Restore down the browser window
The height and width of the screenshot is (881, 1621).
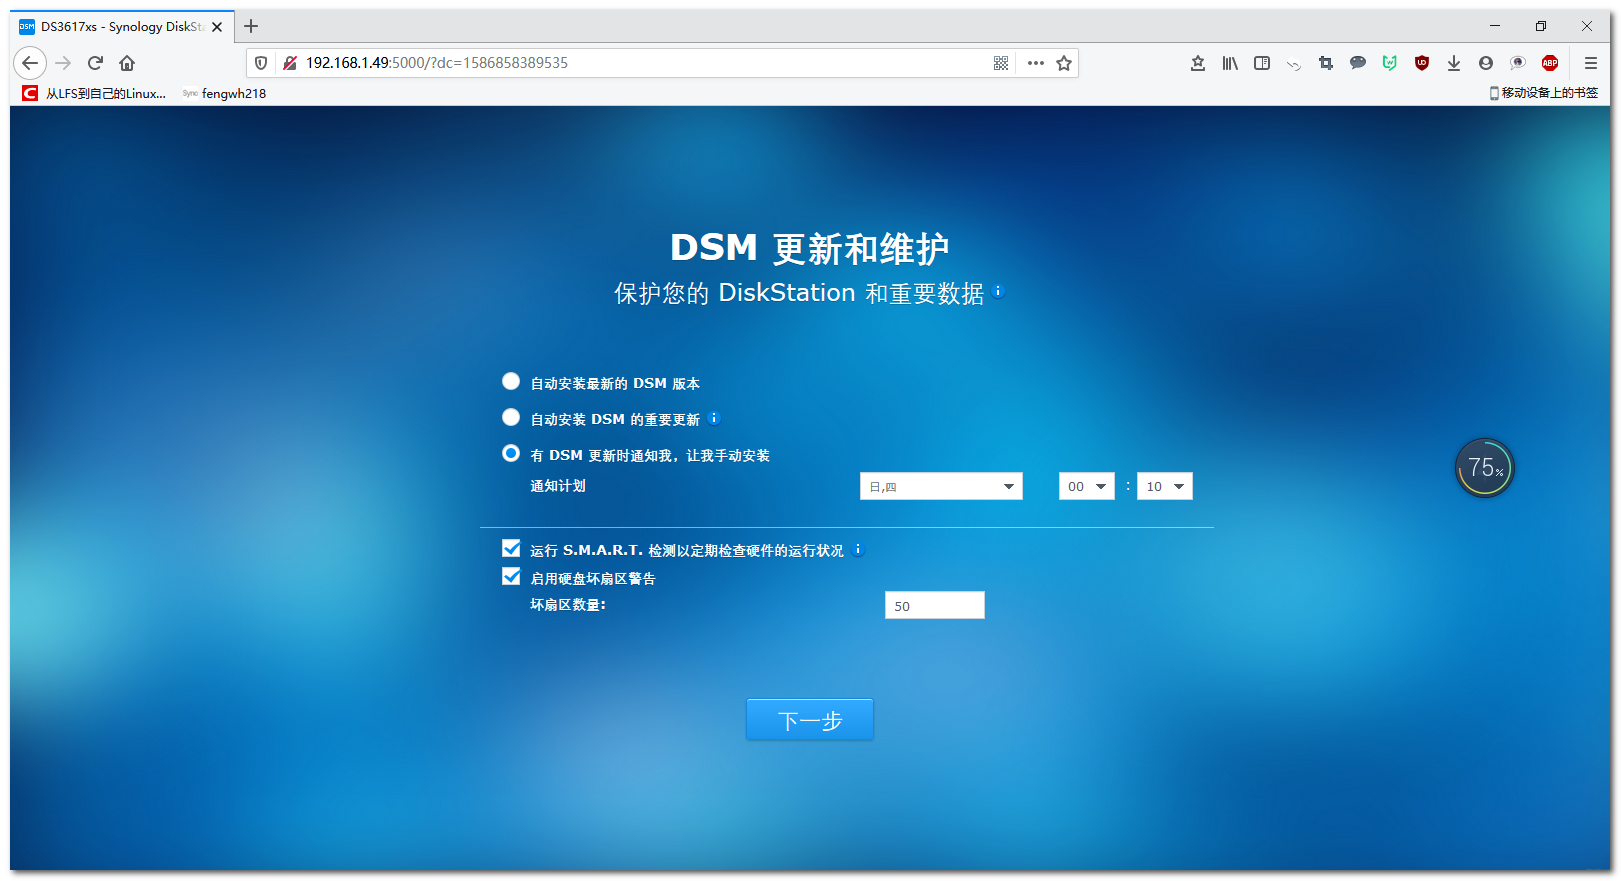pyautogui.click(x=1541, y=26)
